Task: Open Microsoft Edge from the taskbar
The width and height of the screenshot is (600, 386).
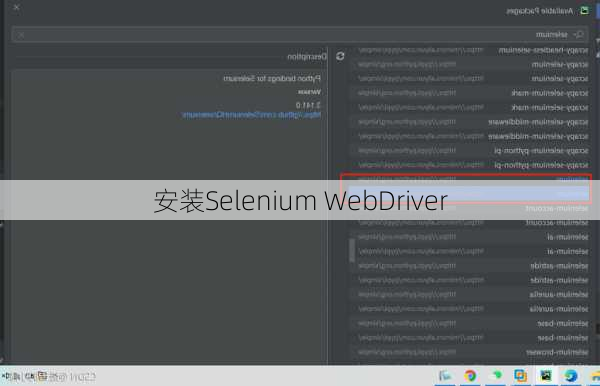Action: 571,376
